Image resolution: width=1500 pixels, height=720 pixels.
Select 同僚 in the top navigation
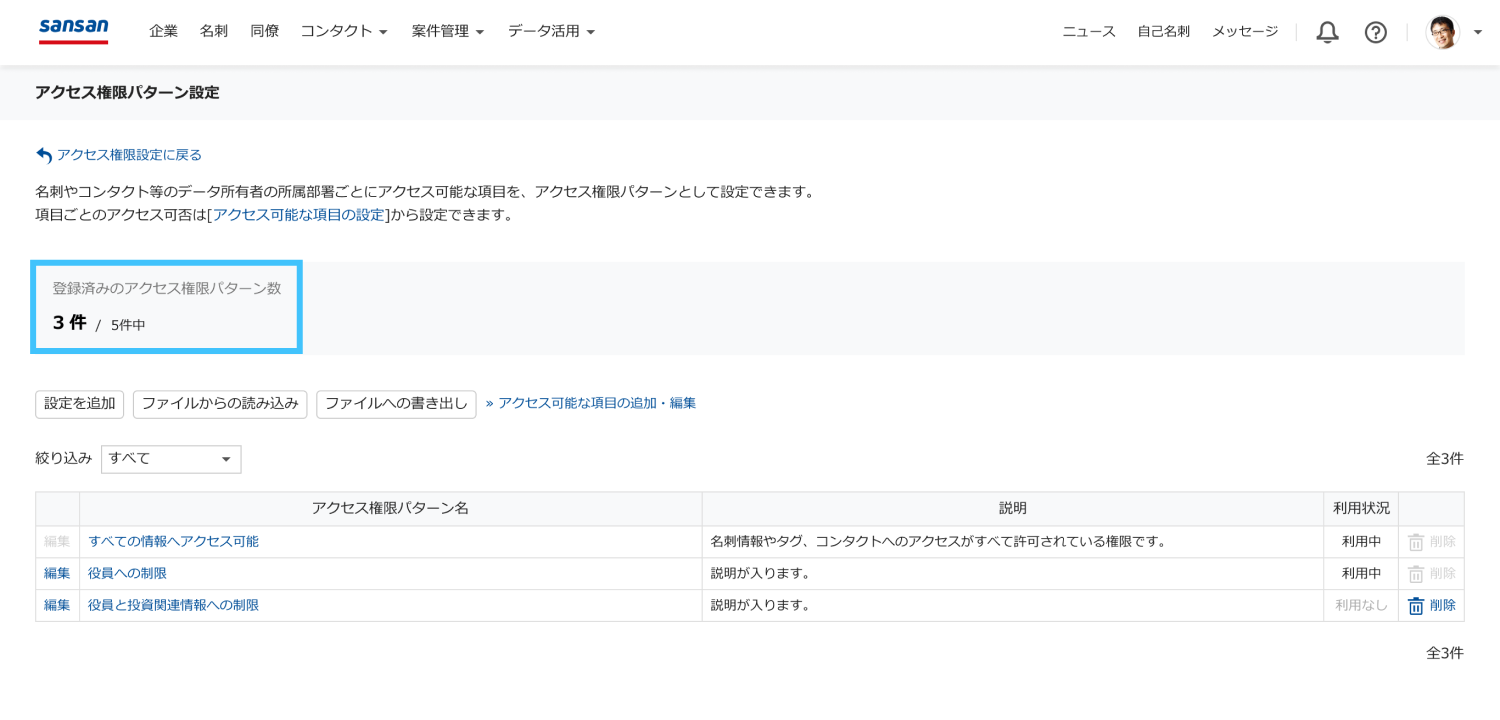click(265, 32)
